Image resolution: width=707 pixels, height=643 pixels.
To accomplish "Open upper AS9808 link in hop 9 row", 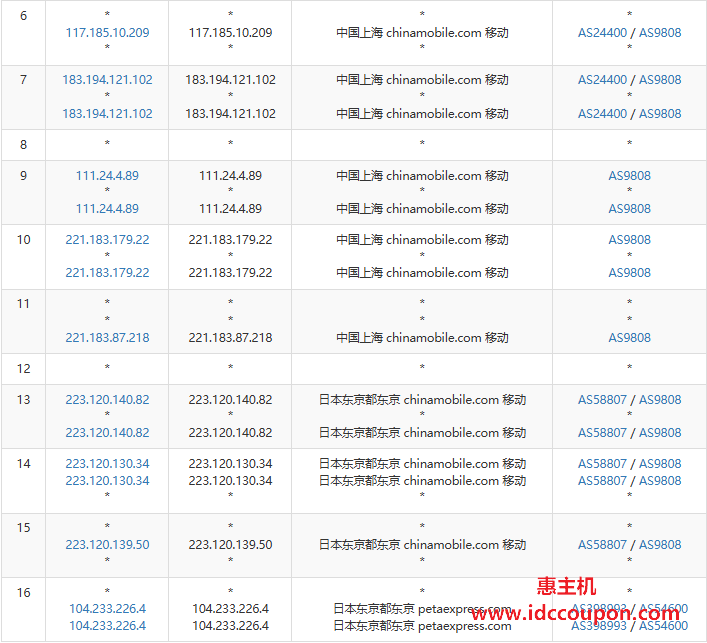I will [x=629, y=175].
